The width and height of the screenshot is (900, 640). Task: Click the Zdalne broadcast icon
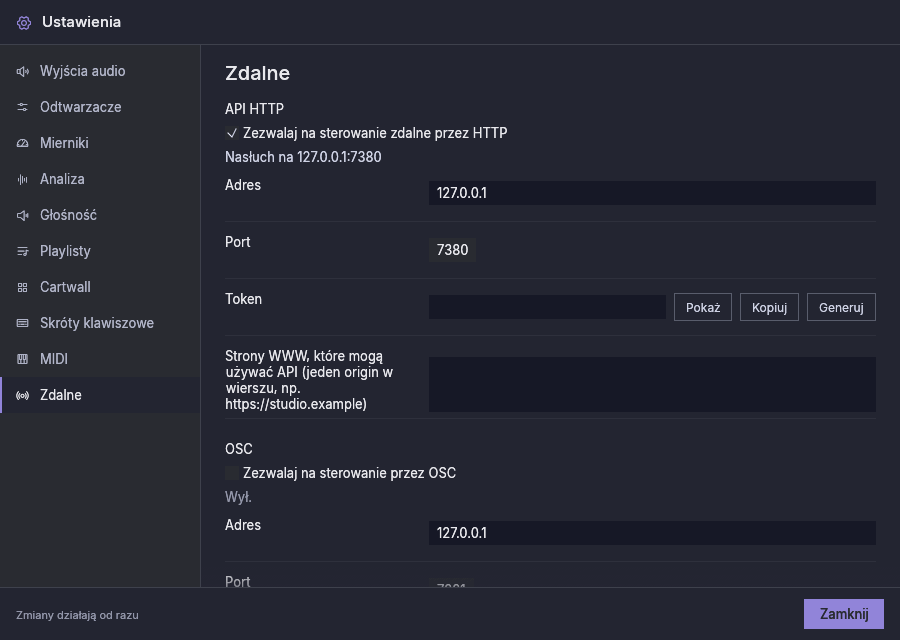click(x=22, y=395)
